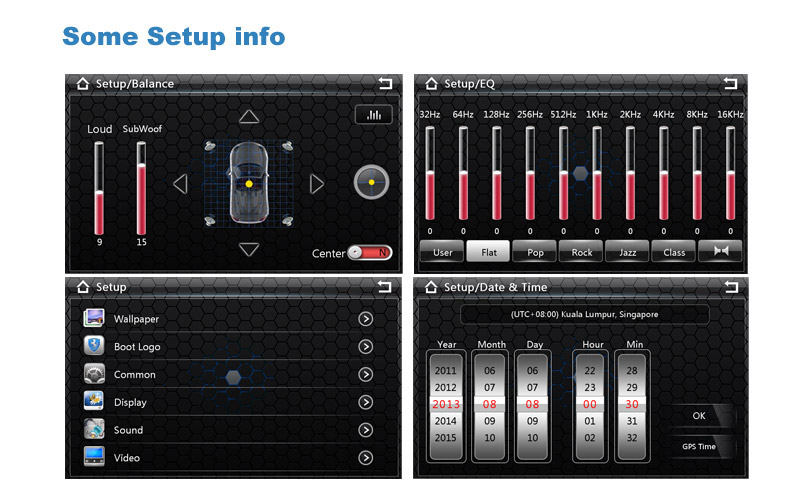Click the balance up arrow
The image size is (800, 497).
249,117
